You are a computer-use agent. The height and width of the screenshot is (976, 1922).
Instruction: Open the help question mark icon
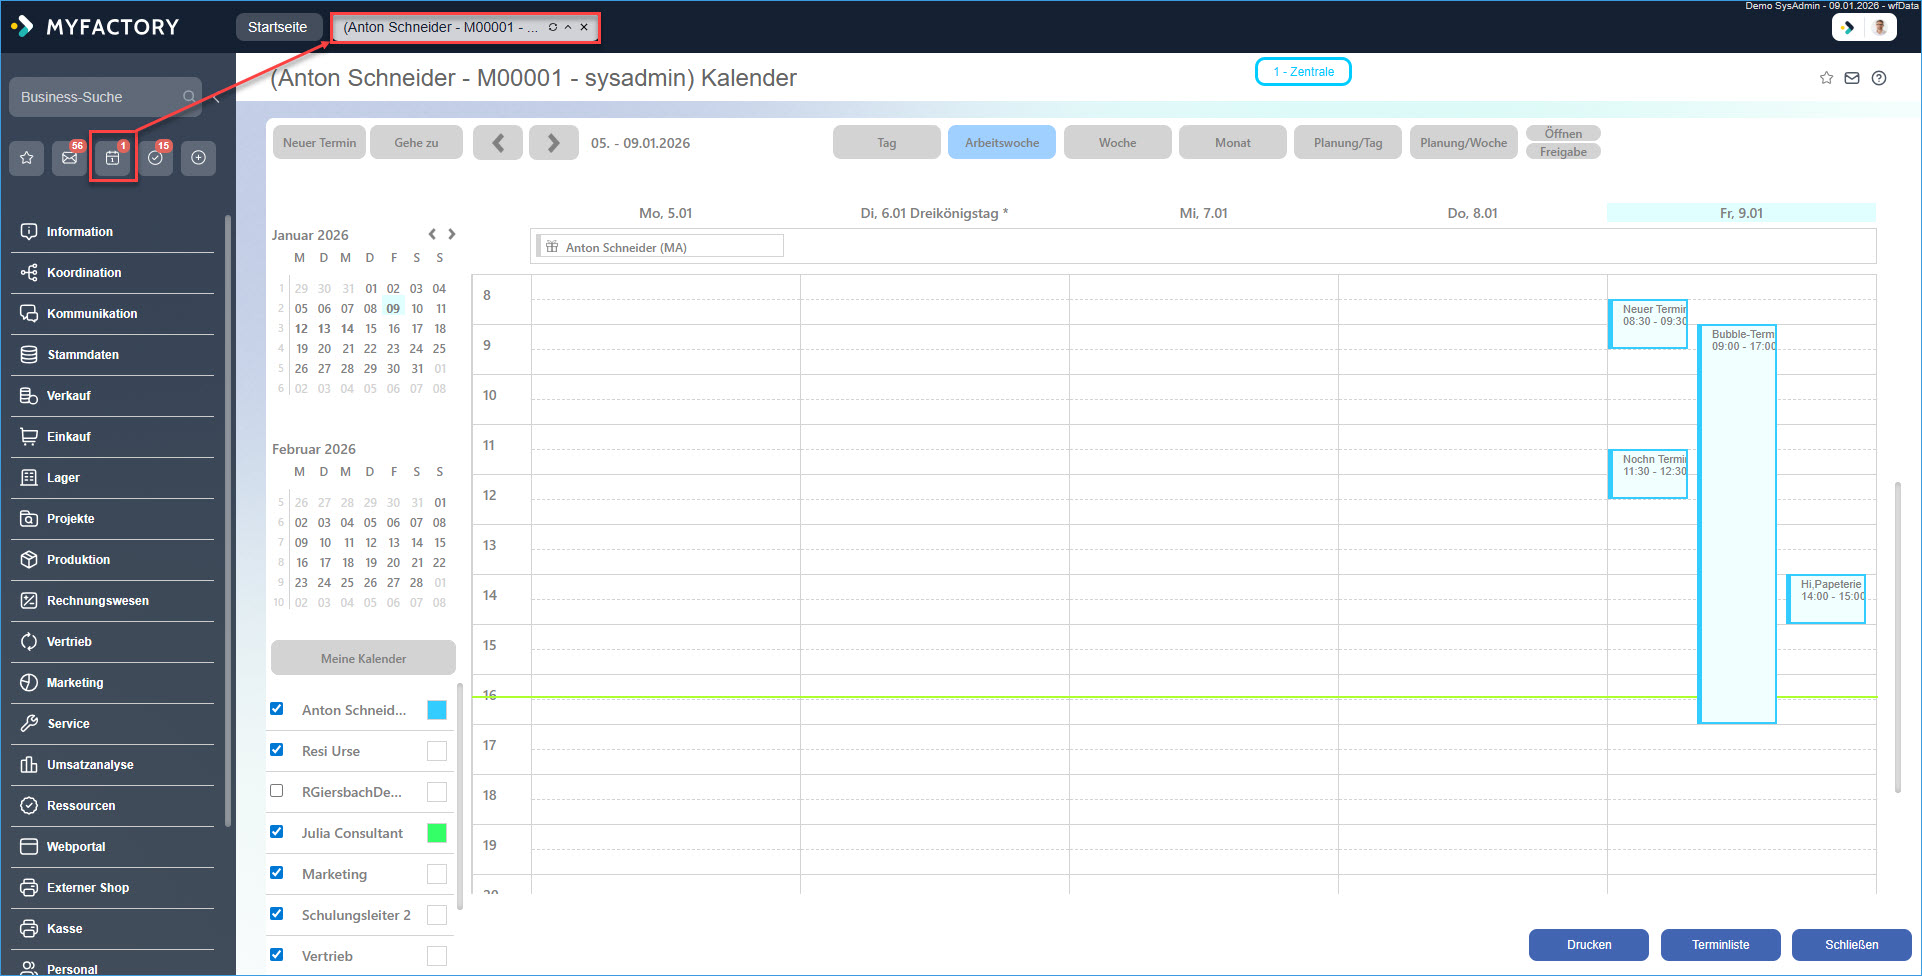pyautogui.click(x=1879, y=78)
